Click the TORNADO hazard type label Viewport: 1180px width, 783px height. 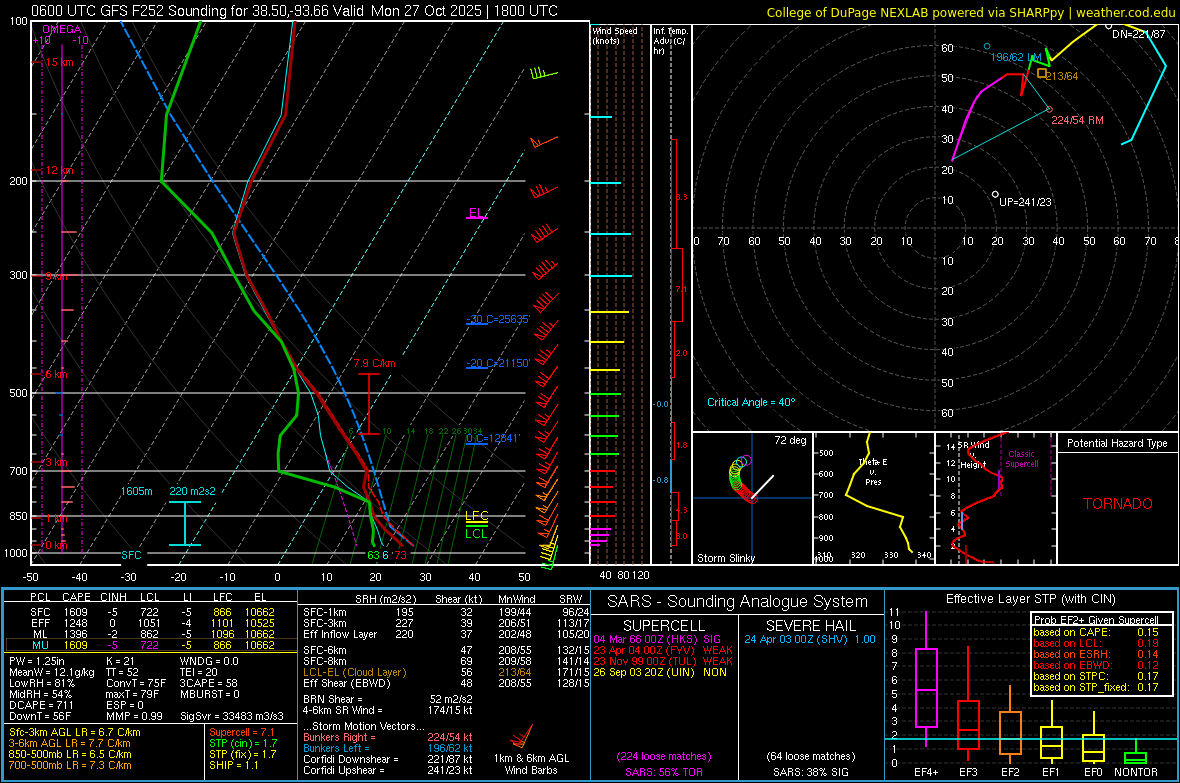tap(1118, 504)
